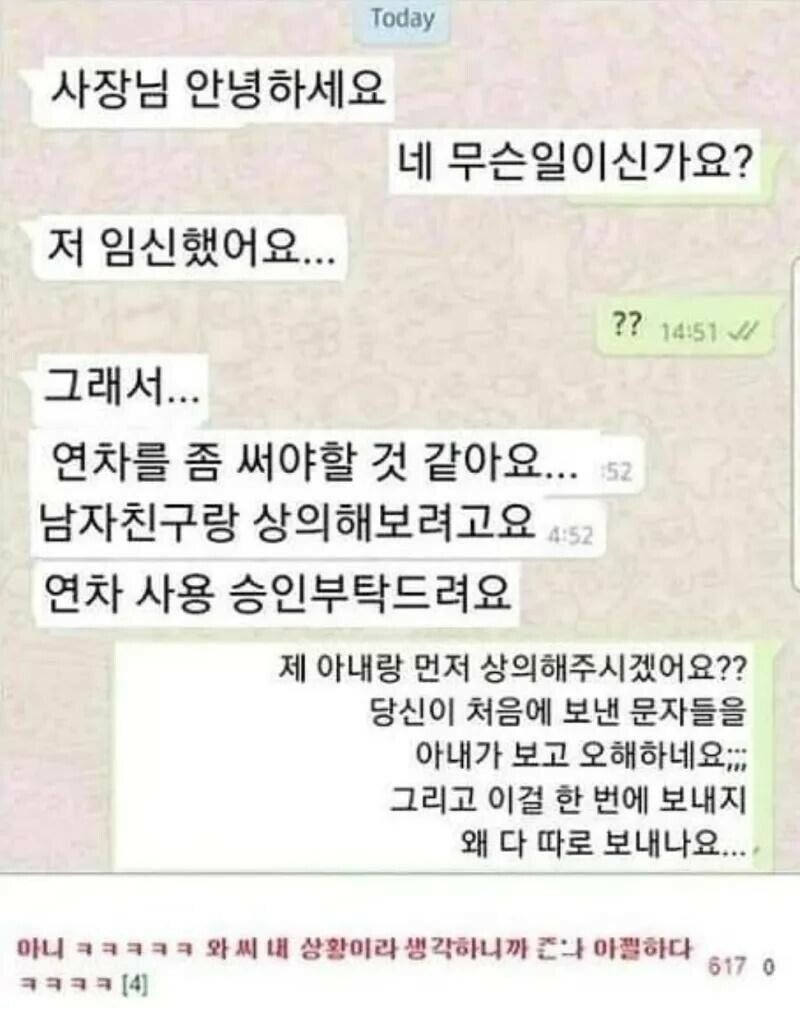Open the [4] replies count link
Image resolution: width=800 pixels, height=1020 pixels.
coord(136,986)
